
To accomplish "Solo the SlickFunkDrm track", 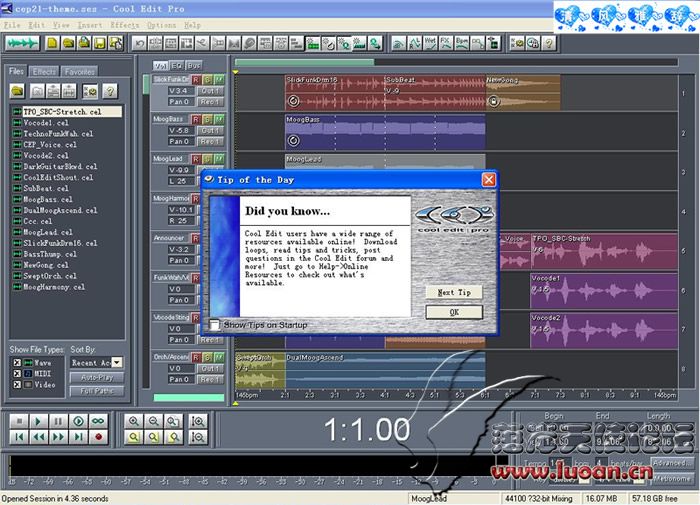I will click(x=208, y=79).
